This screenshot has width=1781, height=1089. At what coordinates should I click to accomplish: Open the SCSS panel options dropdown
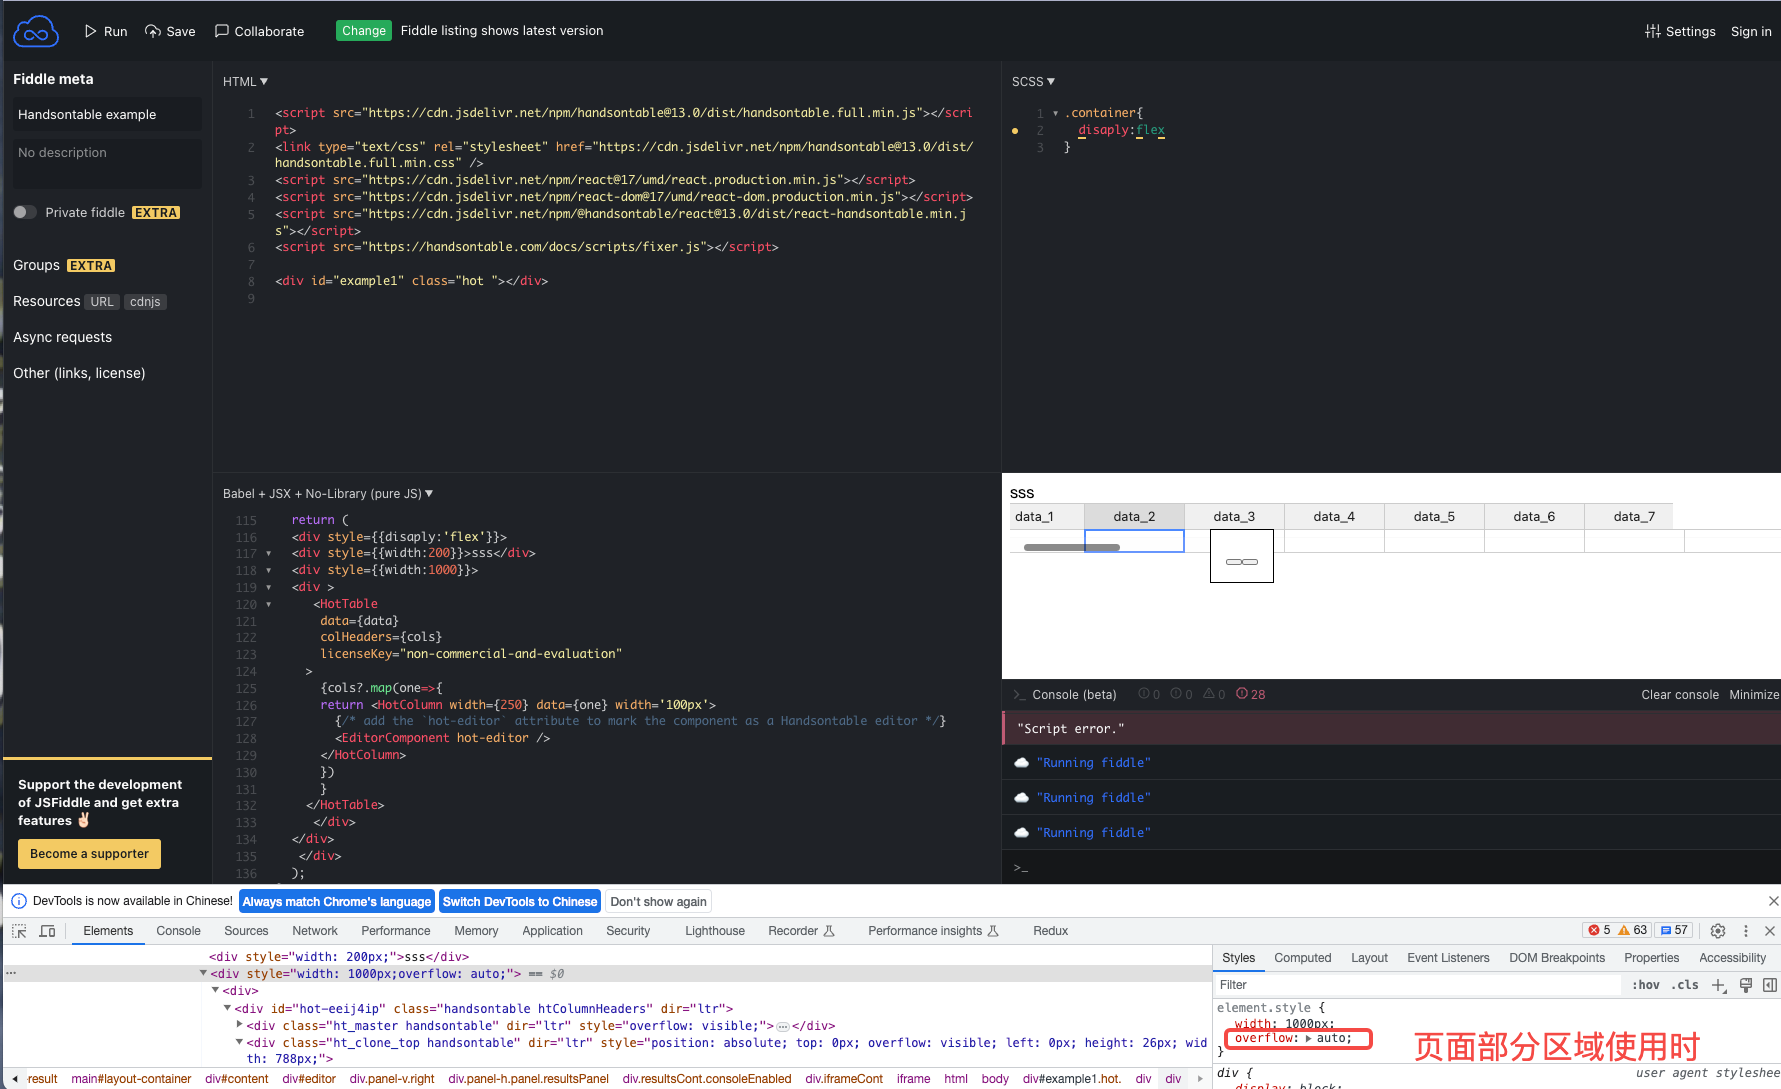[1050, 81]
